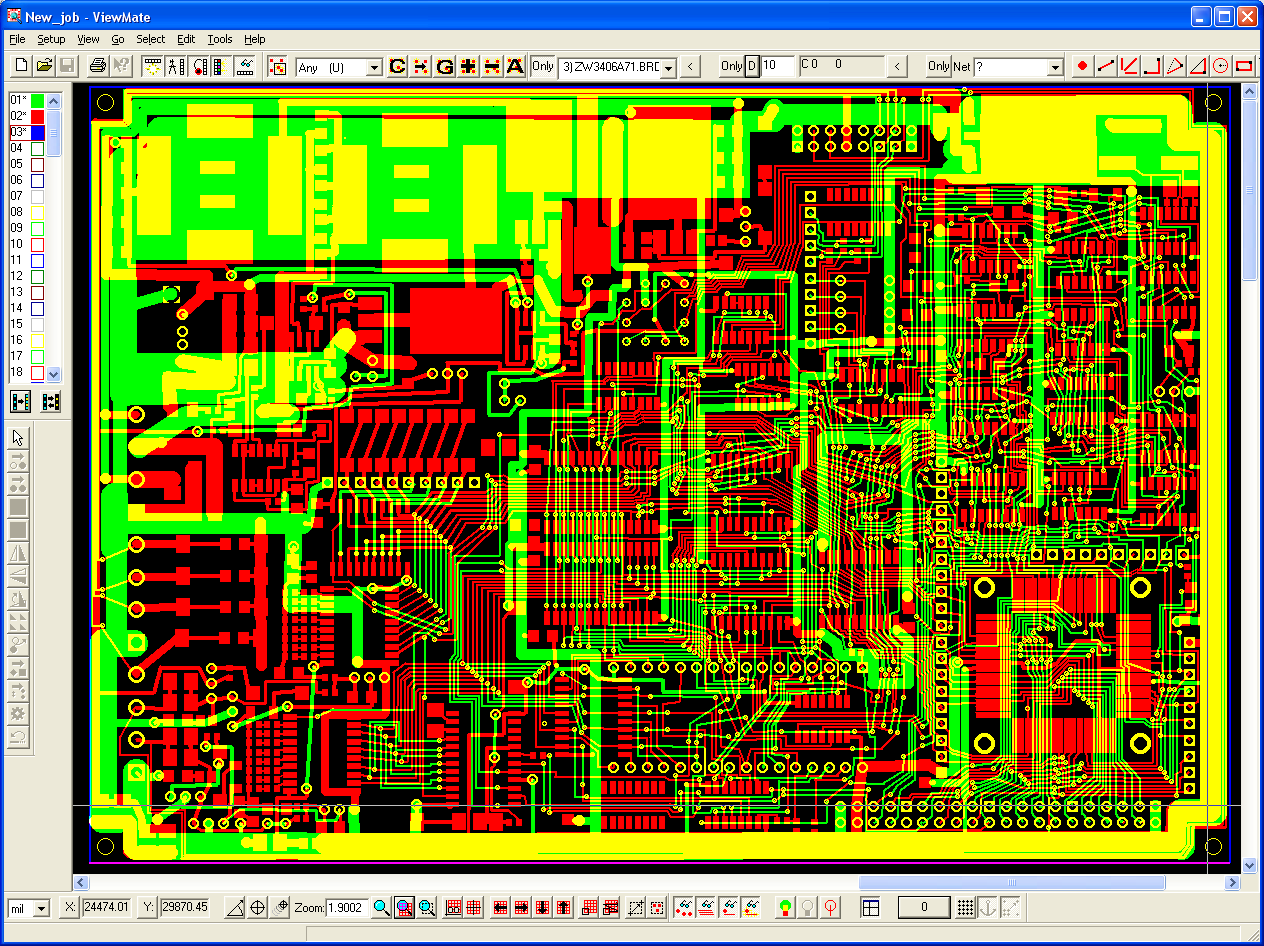Screen dimensions: 1264x946
Task: Click the circle draw tool icon
Action: coord(1221,66)
